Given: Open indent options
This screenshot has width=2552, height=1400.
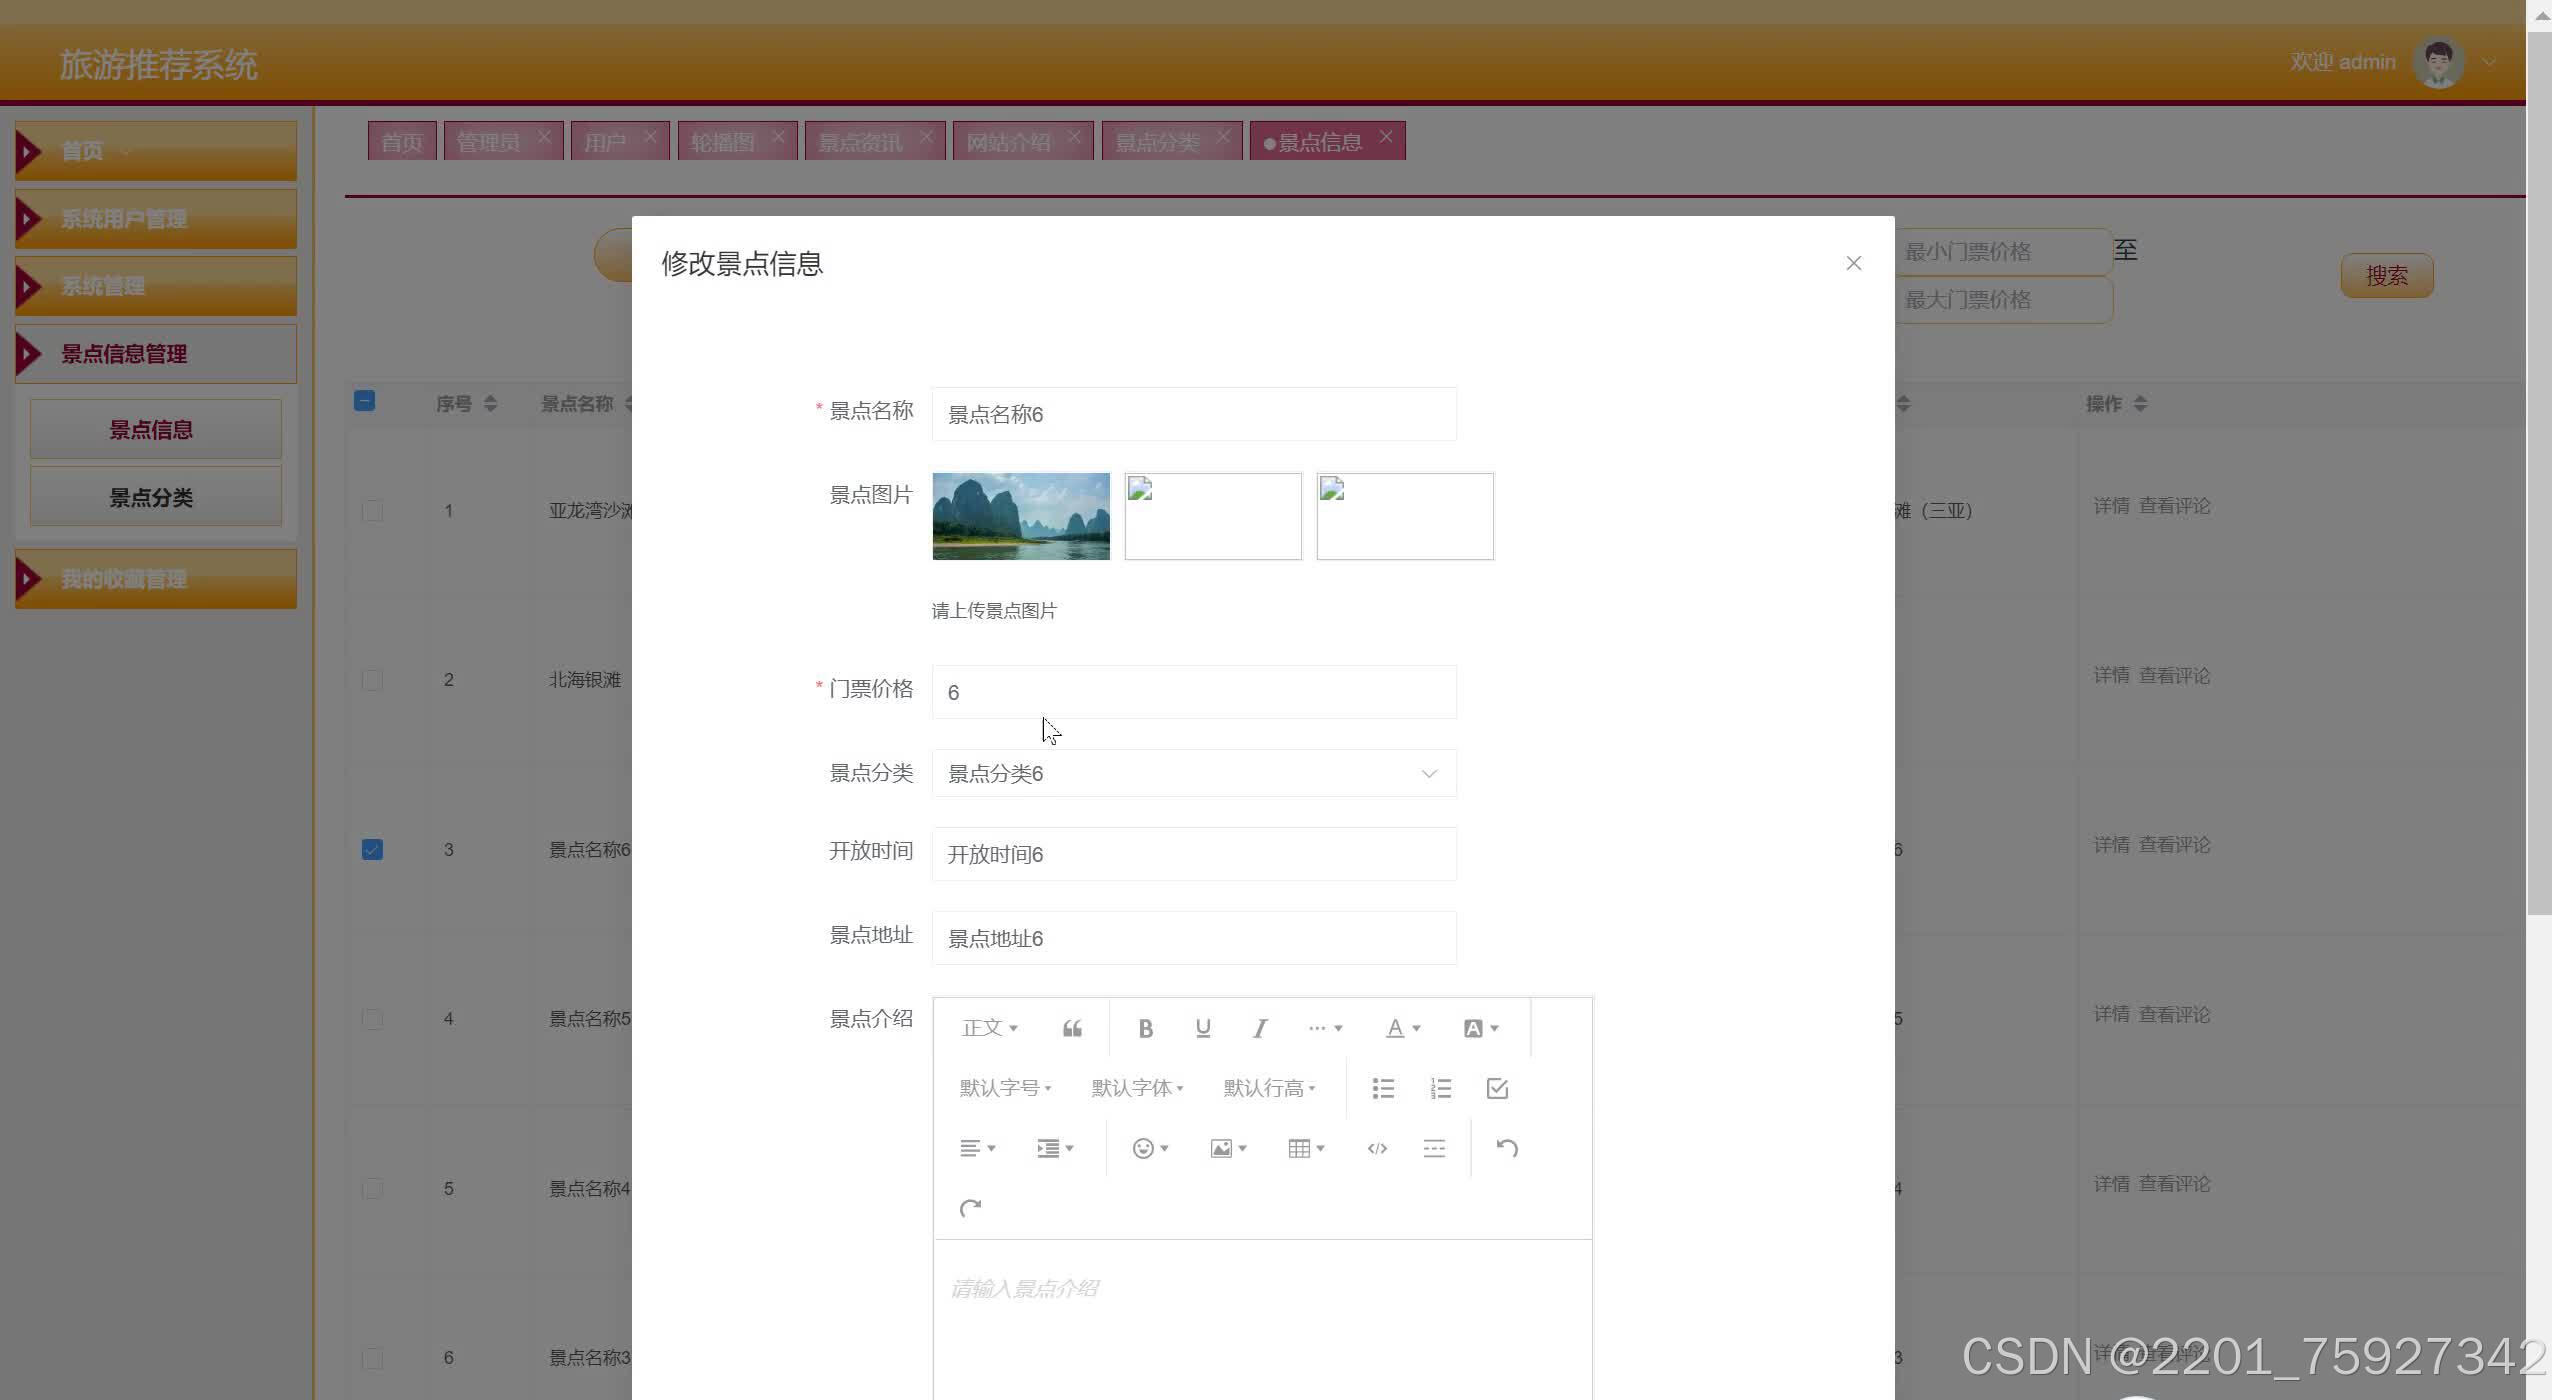Looking at the screenshot, I should click(1055, 1148).
